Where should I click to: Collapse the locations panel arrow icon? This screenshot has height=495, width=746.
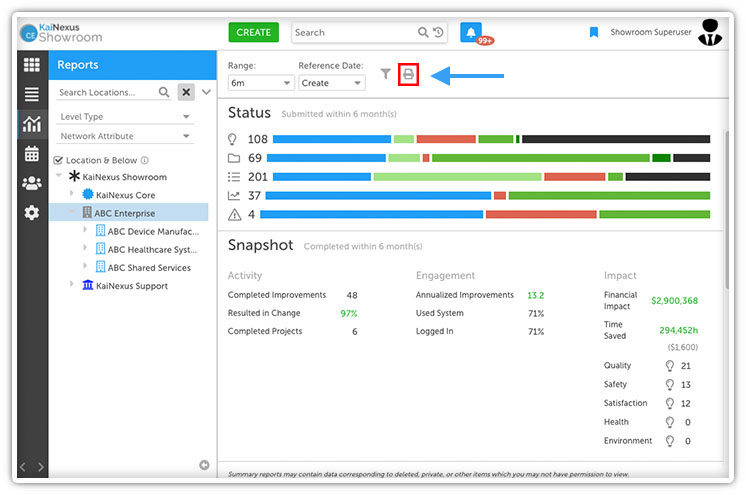204,465
